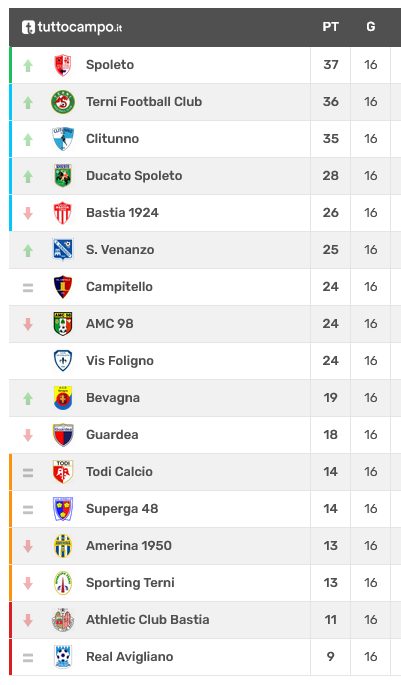
Task: Sort by the PT column header
Action: (x=330, y=27)
